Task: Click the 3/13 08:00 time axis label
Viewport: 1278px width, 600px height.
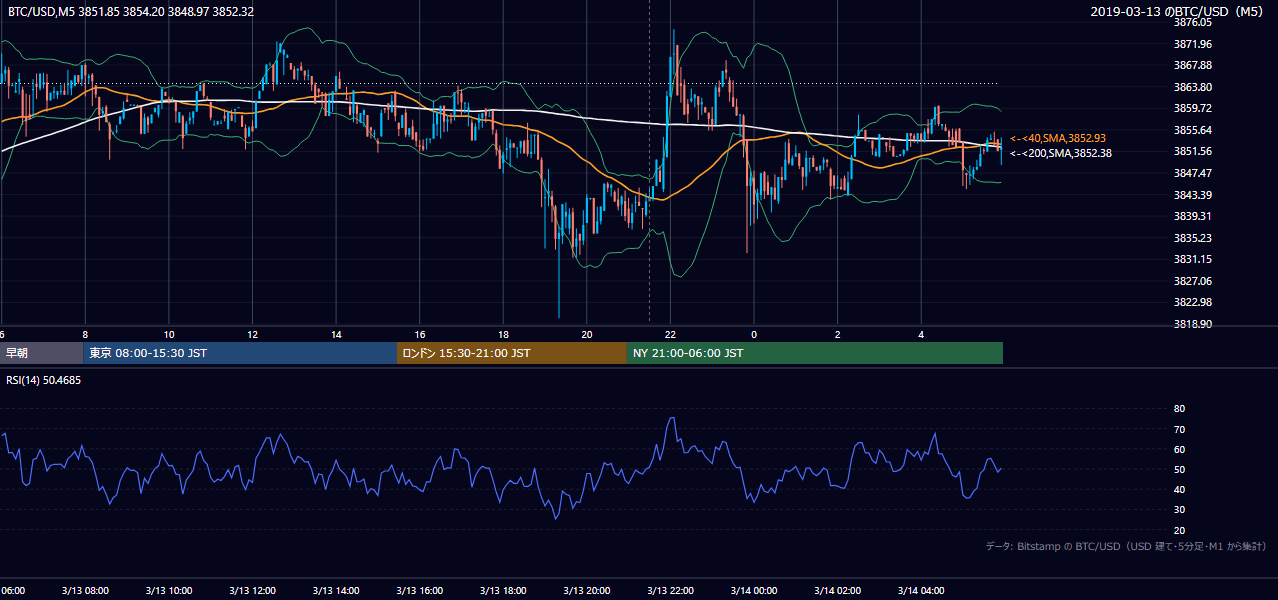Action: coord(85,590)
